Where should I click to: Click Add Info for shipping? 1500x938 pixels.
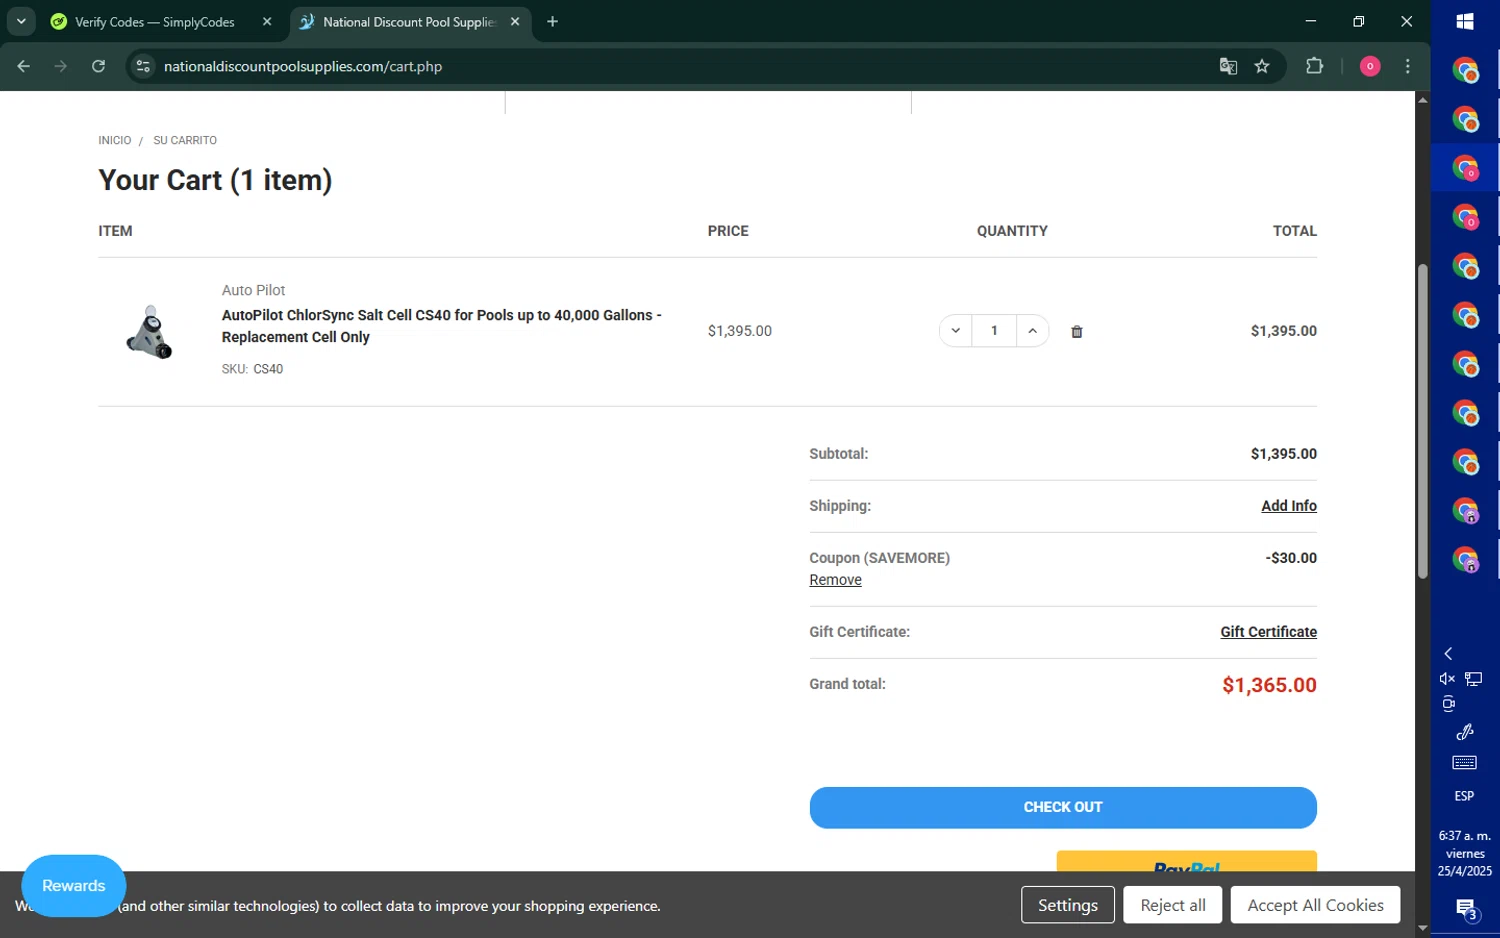(x=1289, y=506)
